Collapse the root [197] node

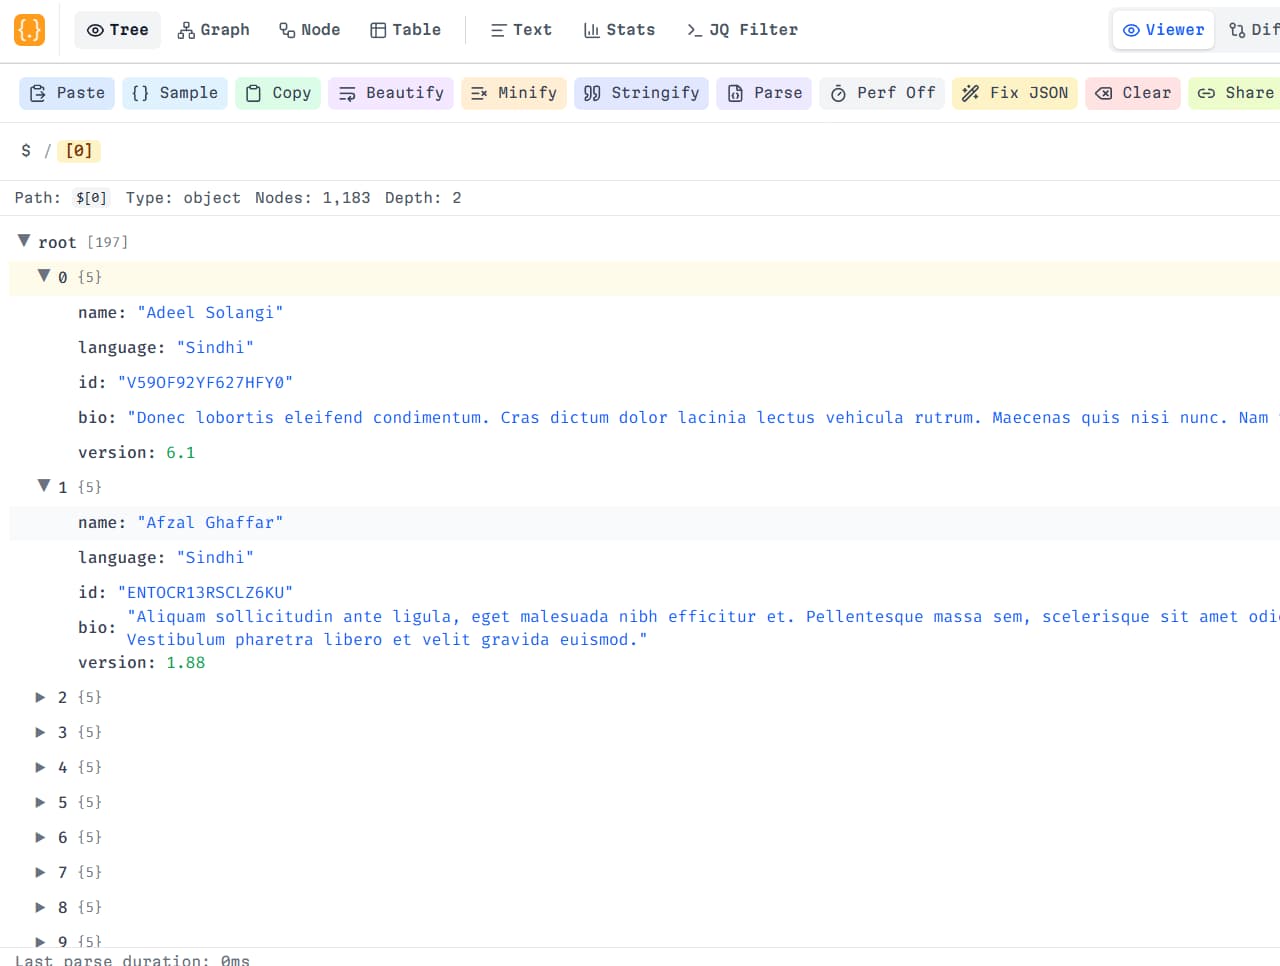(x=24, y=241)
